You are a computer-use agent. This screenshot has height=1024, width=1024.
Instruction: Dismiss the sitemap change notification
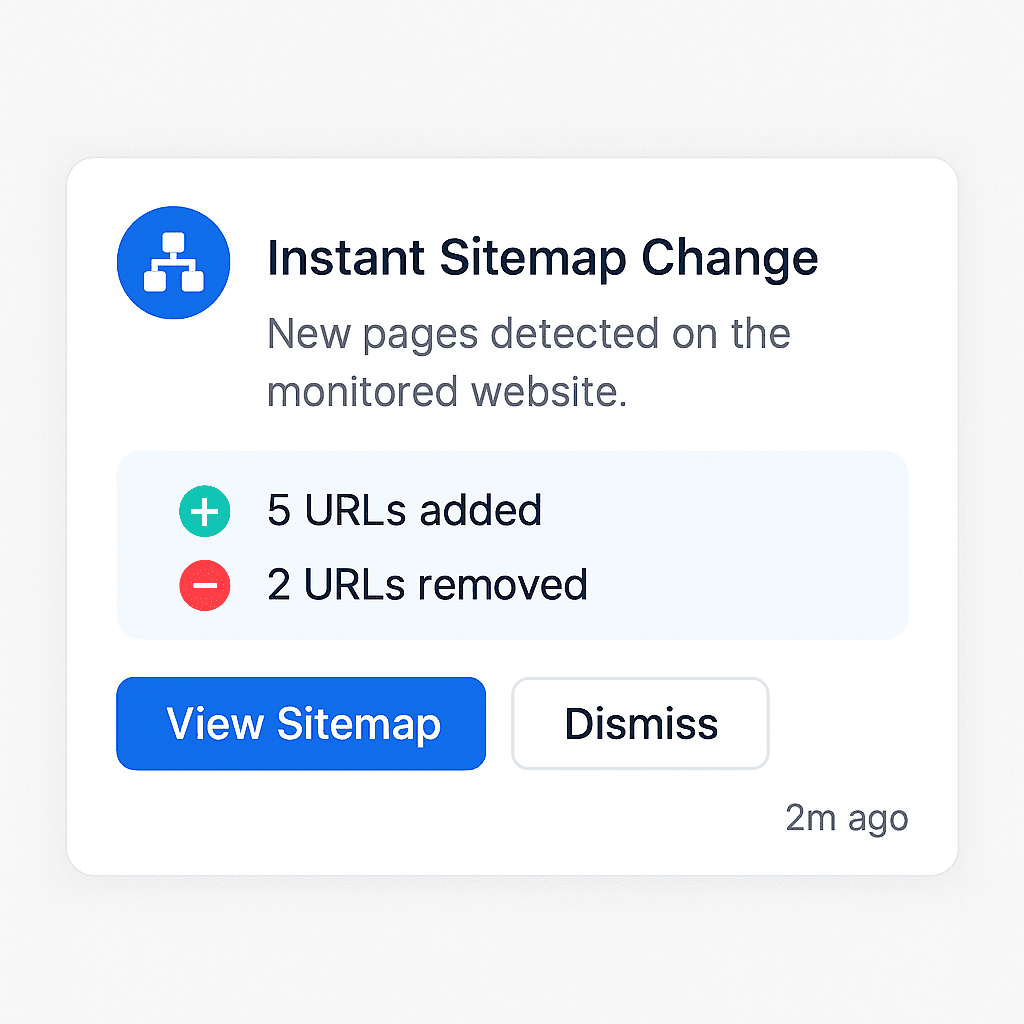(639, 723)
